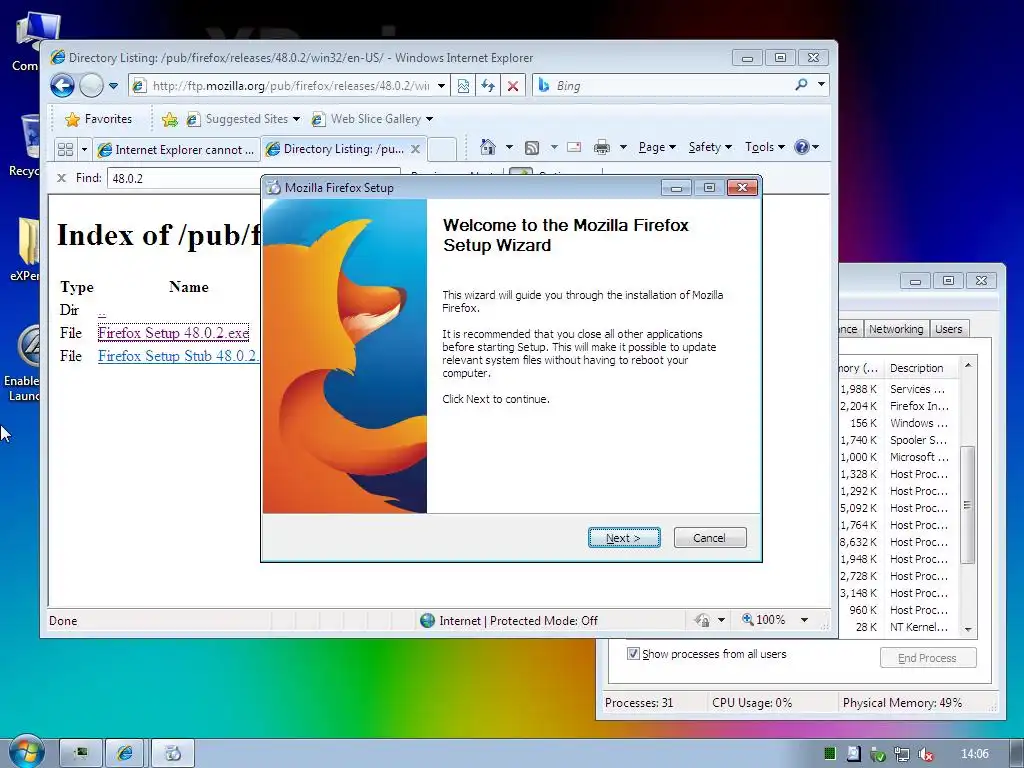Open the Windows Start orb

coord(26,752)
